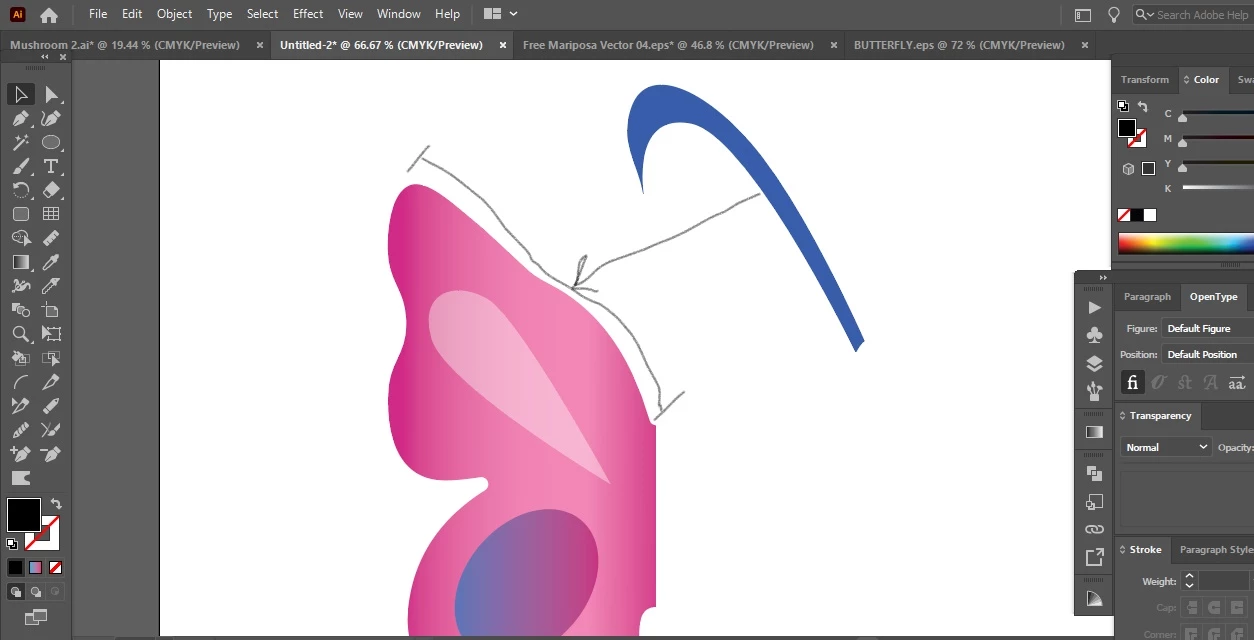Choose the Direct Selection tool
The height and width of the screenshot is (640, 1254).
(51, 94)
